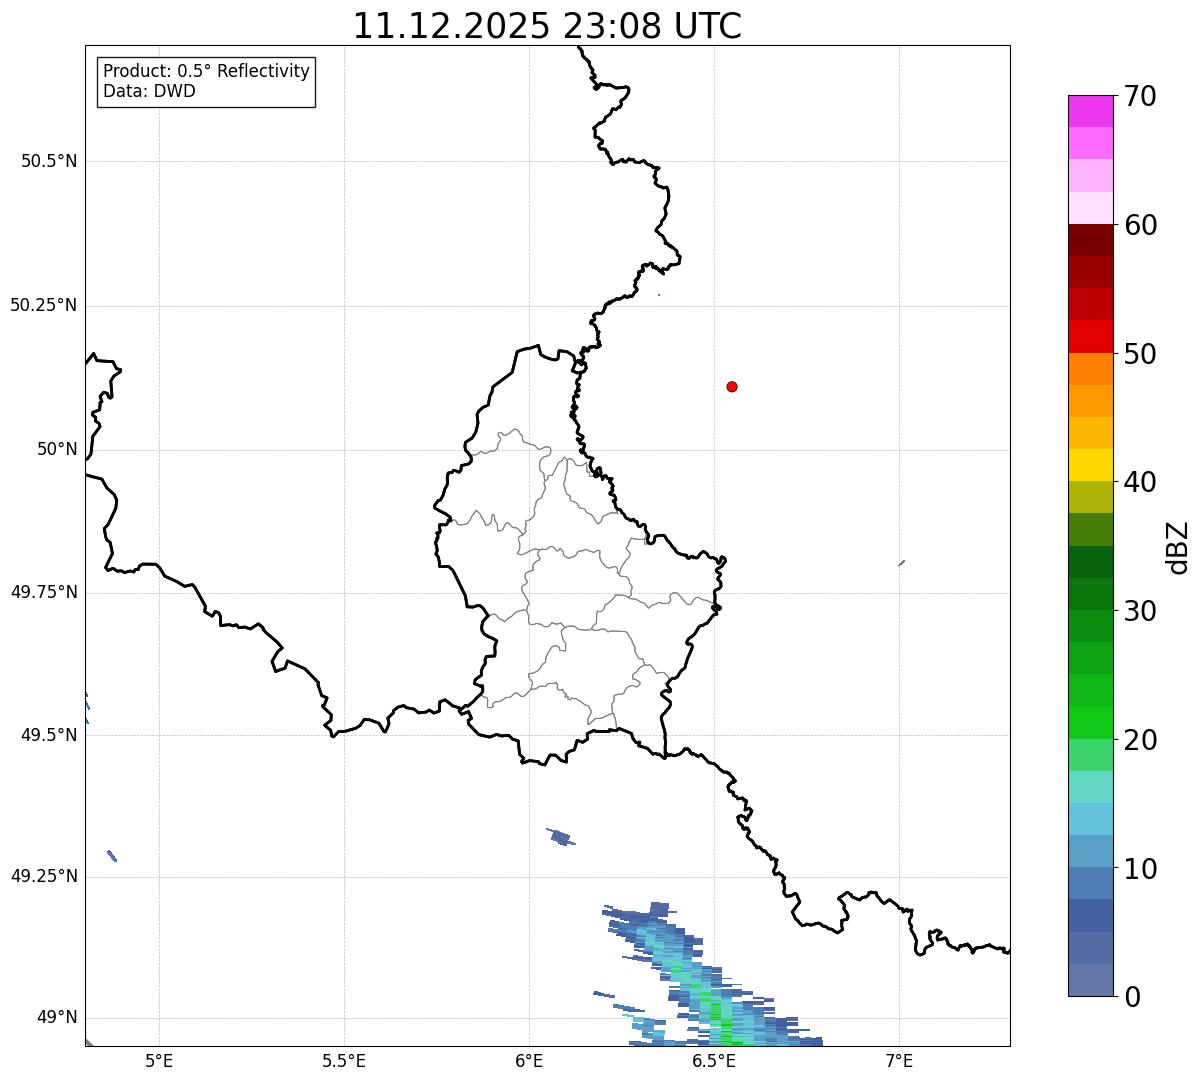Click the 5.5°E longitude label

(344, 1060)
